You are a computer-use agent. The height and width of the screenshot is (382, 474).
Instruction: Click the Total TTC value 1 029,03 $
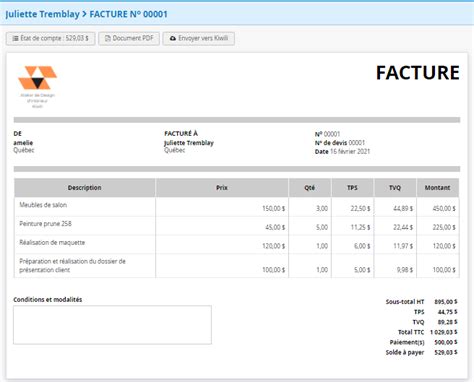pyautogui.click(x=444, y=332)
